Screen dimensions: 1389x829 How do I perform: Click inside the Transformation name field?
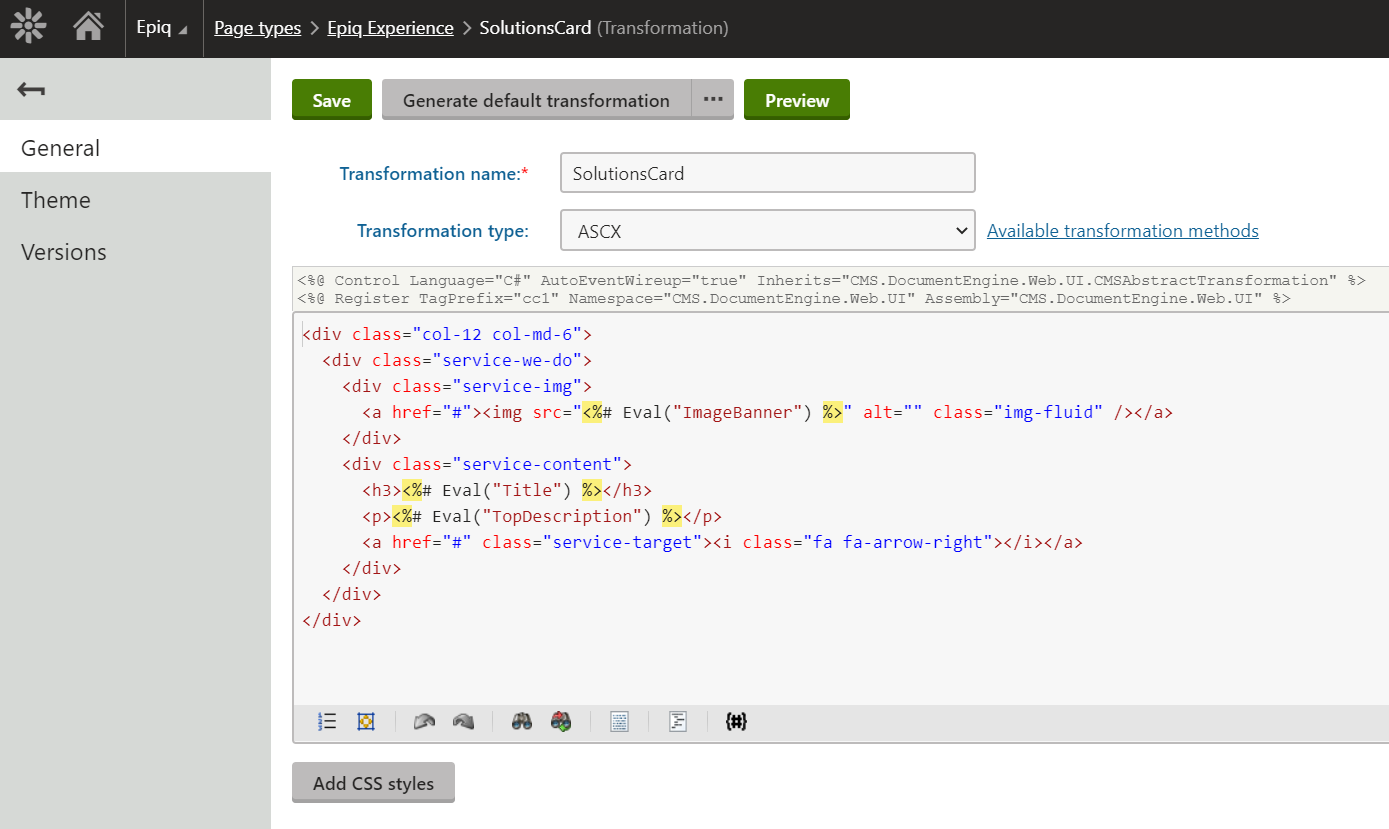click(767, 172)
